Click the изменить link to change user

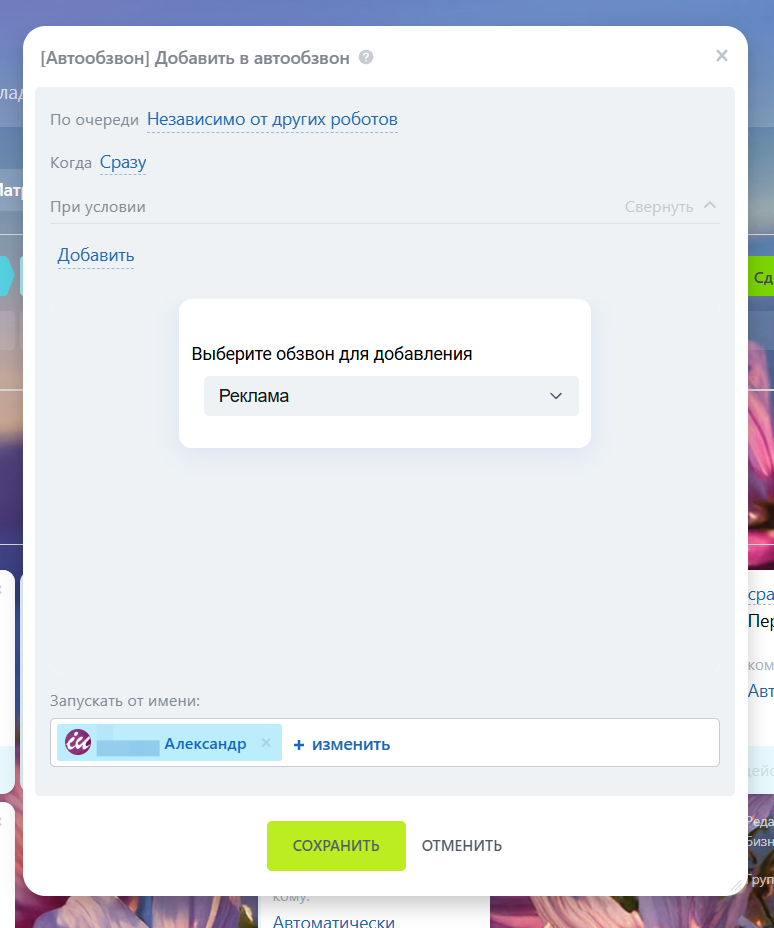[x=341, y=744]
